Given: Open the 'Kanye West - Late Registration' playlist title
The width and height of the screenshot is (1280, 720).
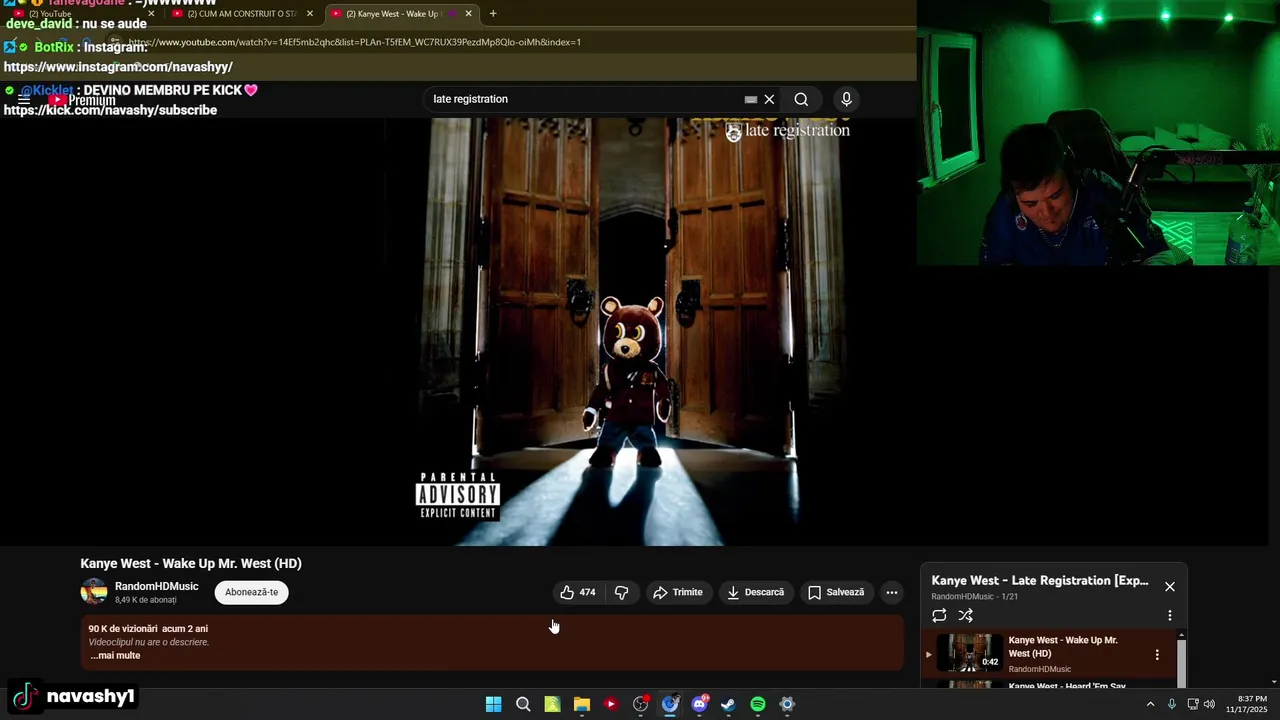Looking at the screenshot, I should [x=1040, y=581].
